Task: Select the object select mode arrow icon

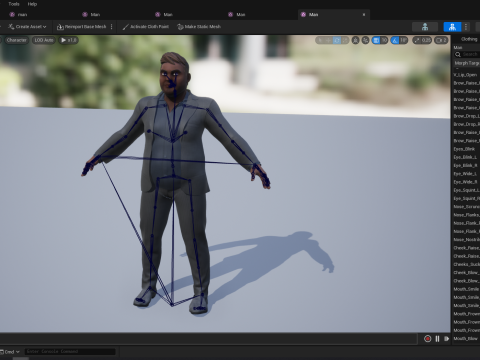Action: pyautogui.click(x=320, y=40)
